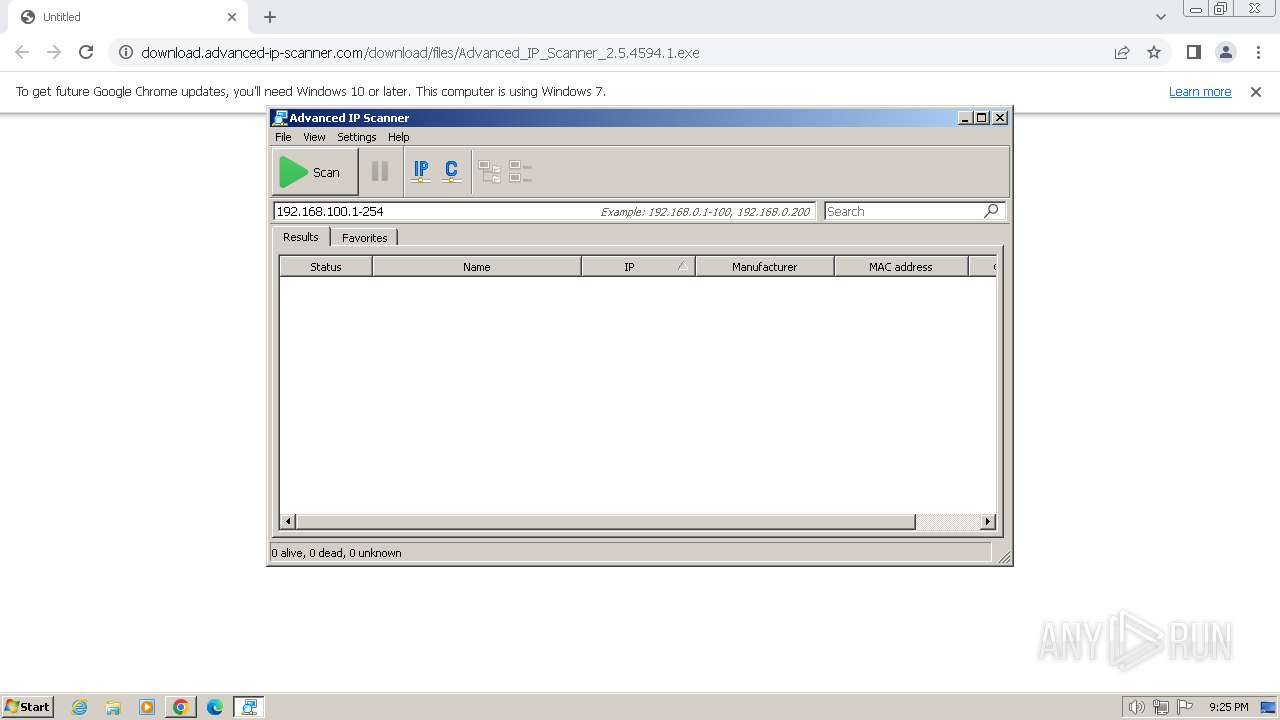The height and width of the screenshot is (720, 1280).
Task: Close the Untitled tab
Action: tap(232, 17)
